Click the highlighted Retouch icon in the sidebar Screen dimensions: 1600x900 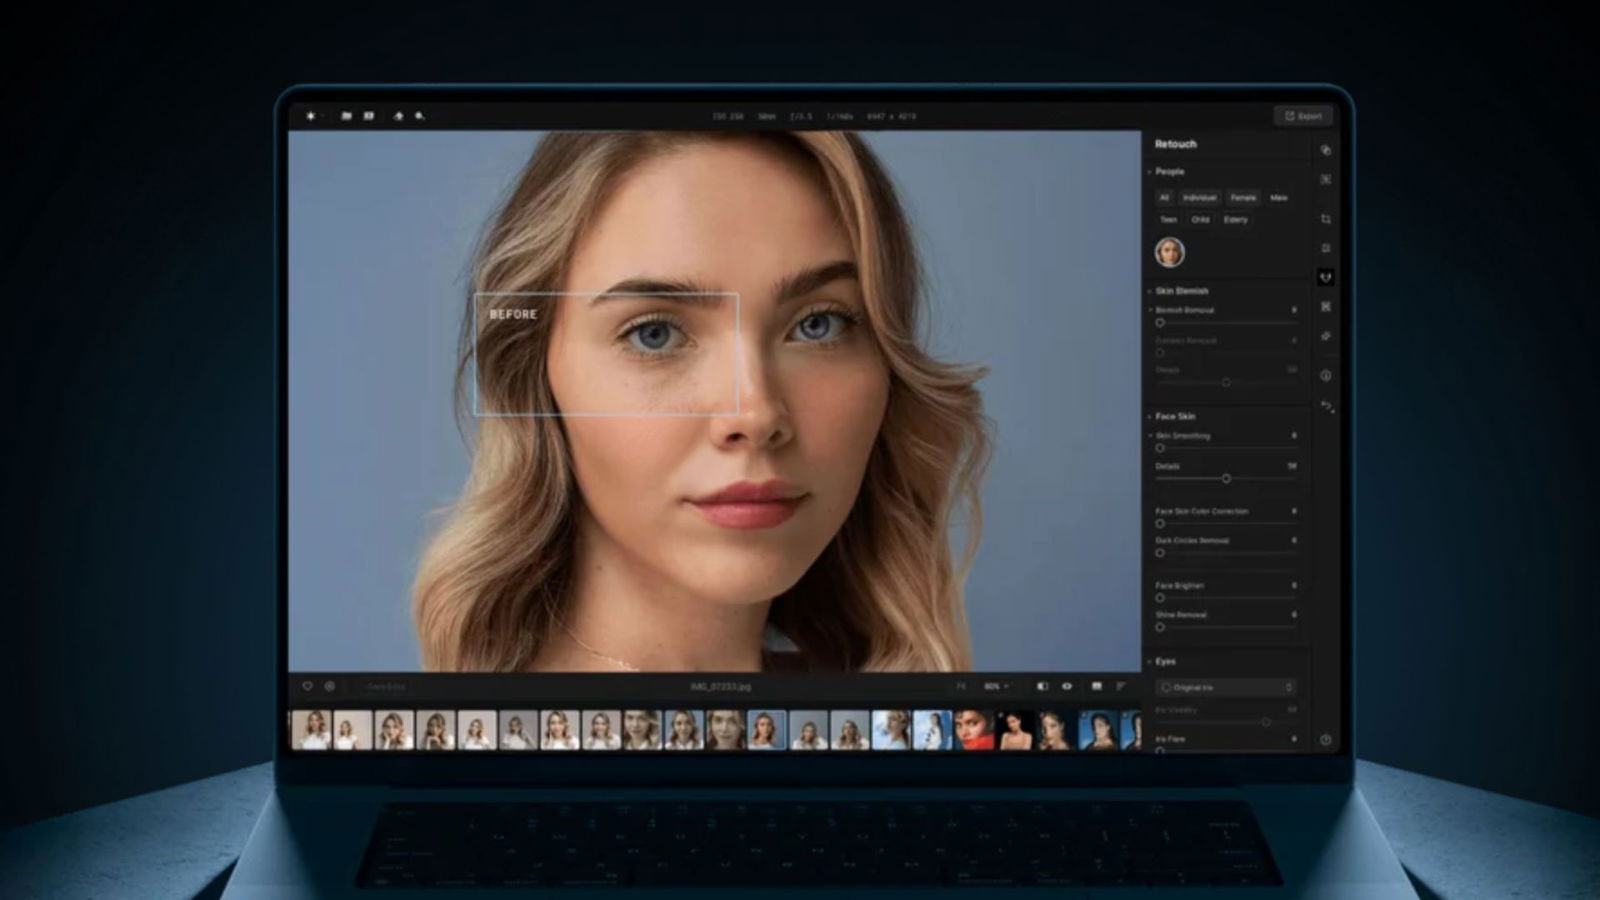click(1327, 278)
